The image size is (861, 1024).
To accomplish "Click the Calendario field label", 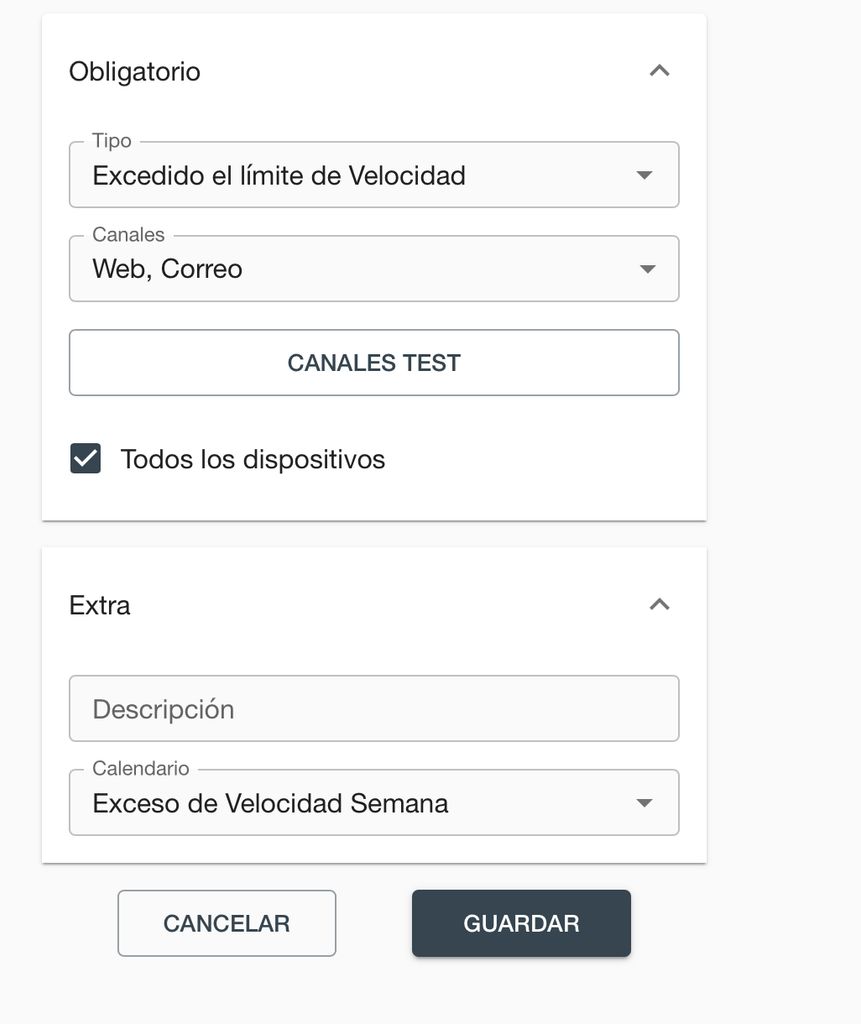I will tap(141, 768).
